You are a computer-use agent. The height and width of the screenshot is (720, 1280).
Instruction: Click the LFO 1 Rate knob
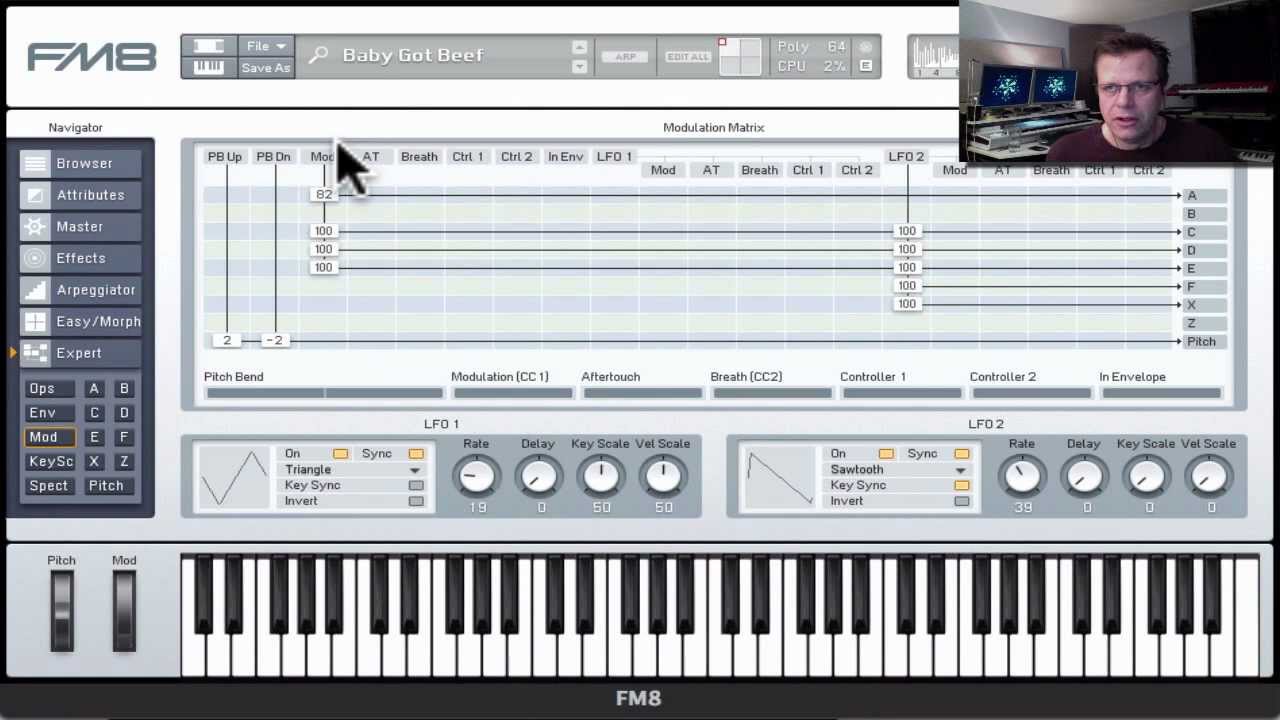coord(476,477)
